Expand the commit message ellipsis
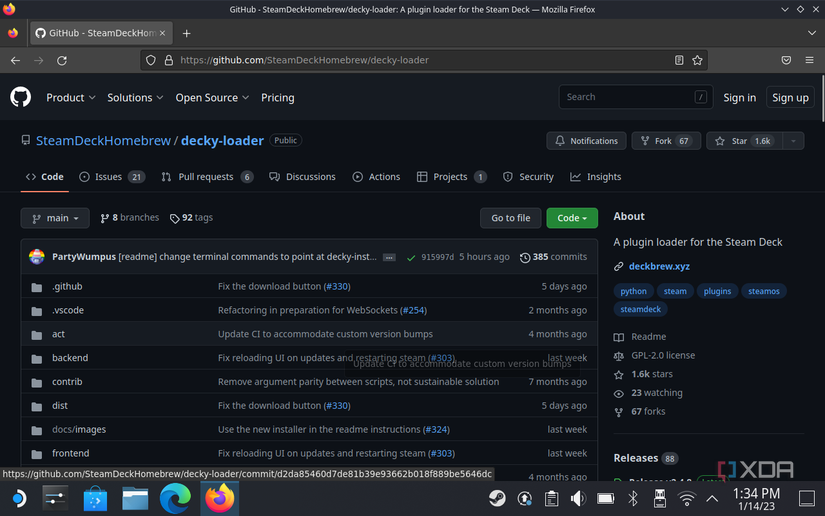 (x=389, y=258)
